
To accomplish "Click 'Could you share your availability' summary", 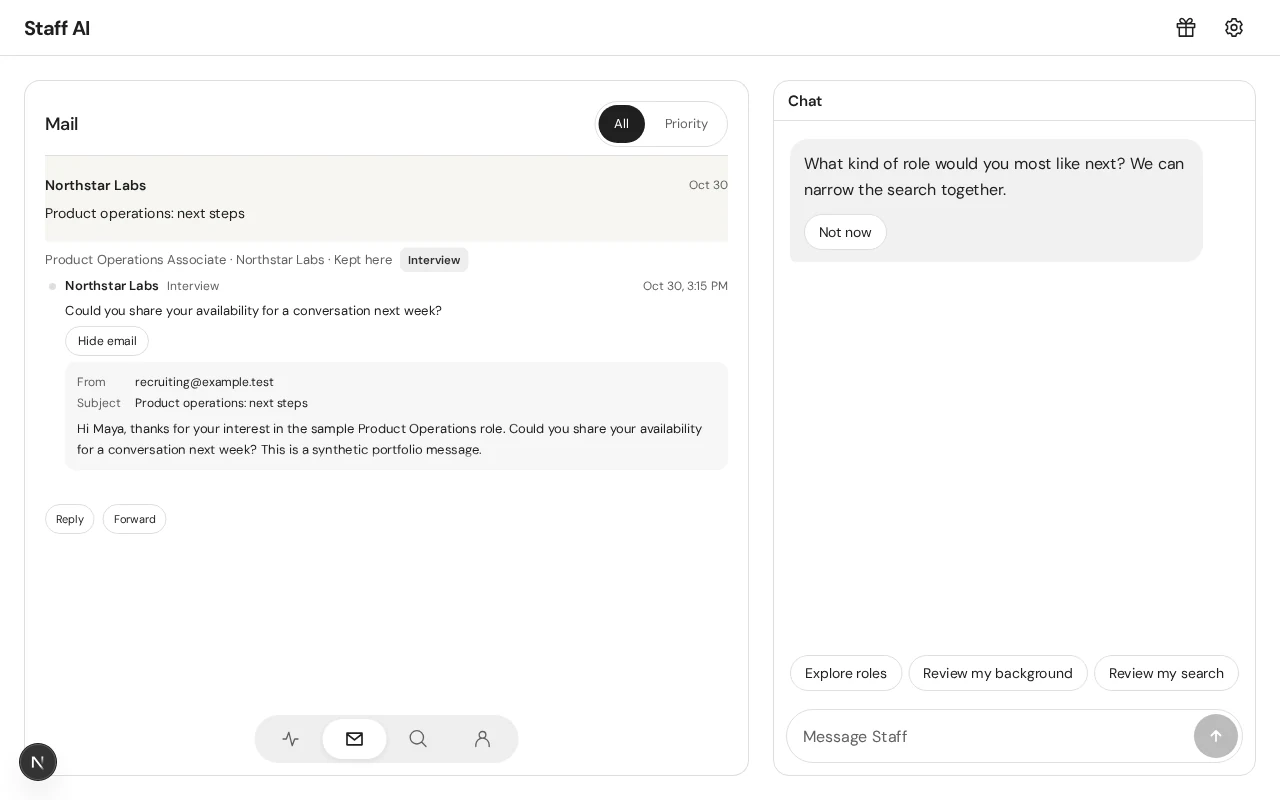I will [253, 311].
